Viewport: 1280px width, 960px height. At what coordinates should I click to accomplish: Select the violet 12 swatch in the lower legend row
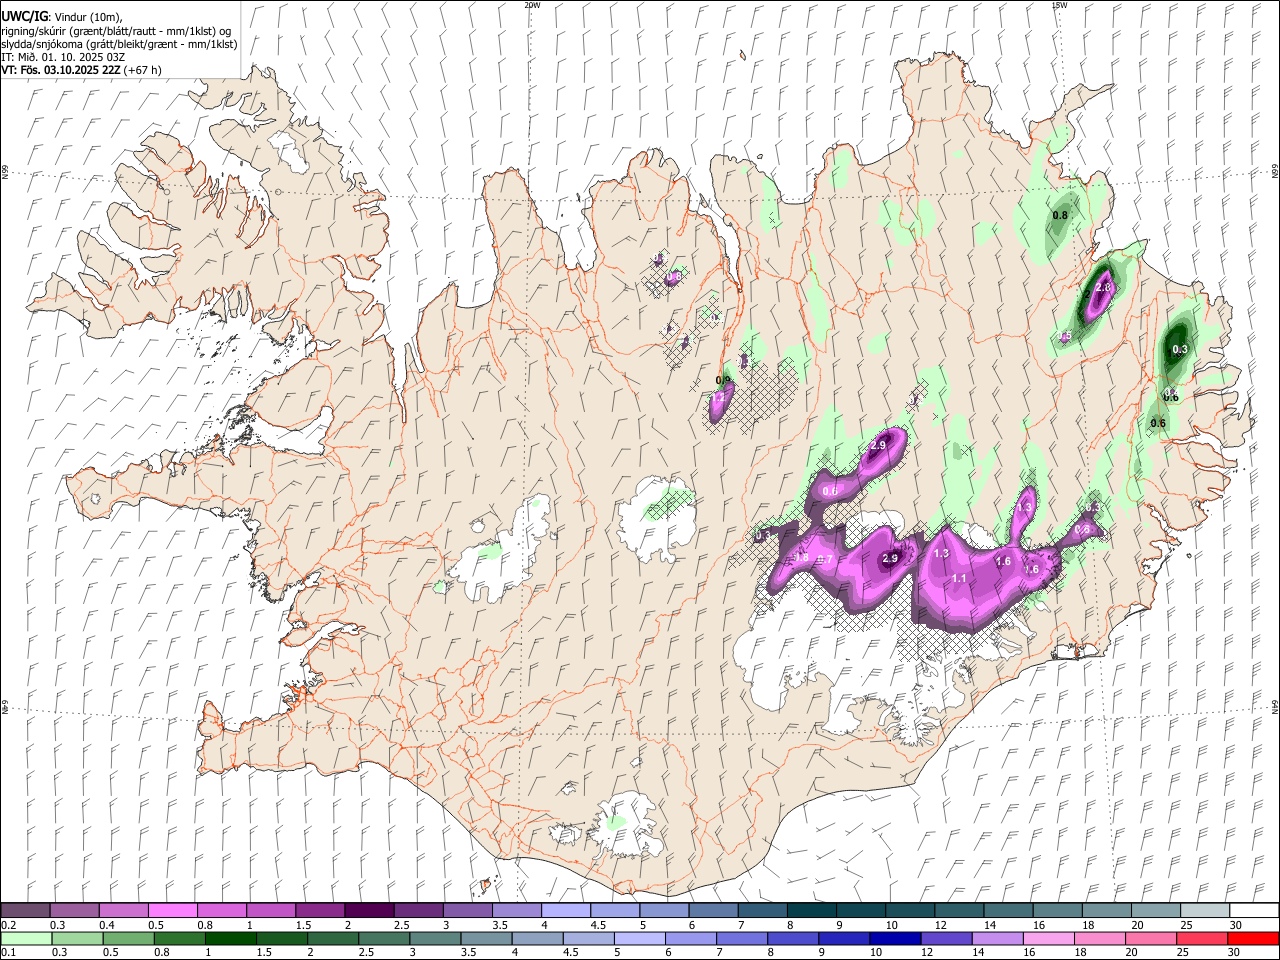point(947,938)
